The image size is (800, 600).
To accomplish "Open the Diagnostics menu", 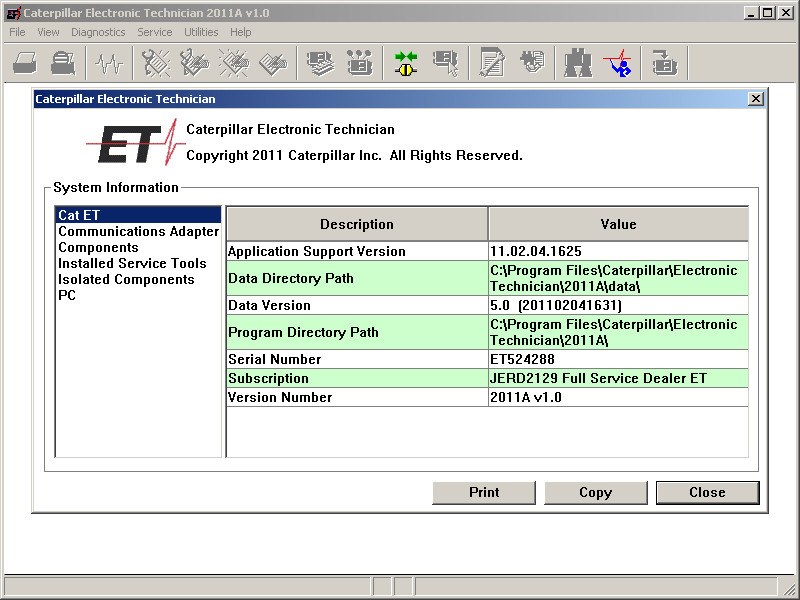I will [x=98, y=32].
